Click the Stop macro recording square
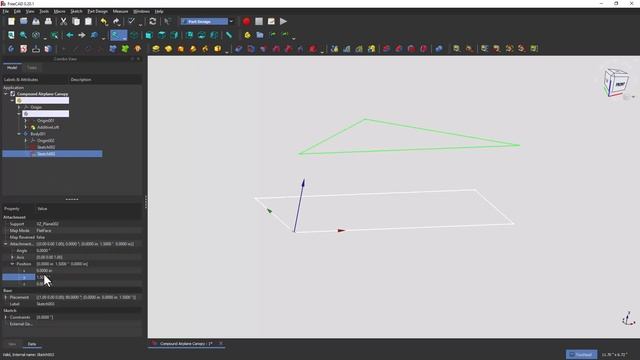This screenshot has width=640, height=360. pyautogui.click(x=259, y=21)
